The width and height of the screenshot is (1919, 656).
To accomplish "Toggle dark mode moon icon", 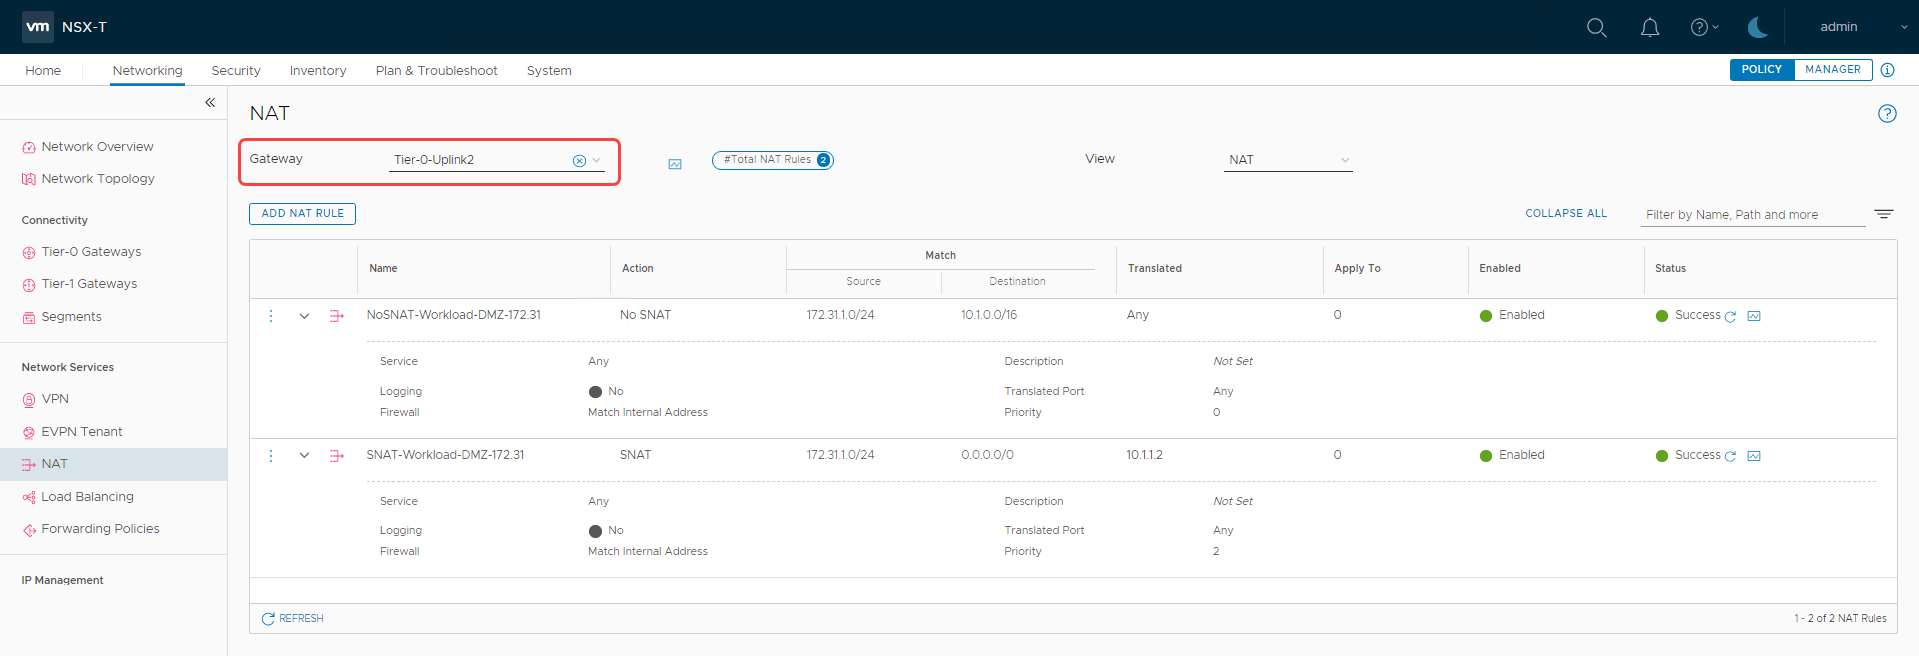I will point(1757,28).
